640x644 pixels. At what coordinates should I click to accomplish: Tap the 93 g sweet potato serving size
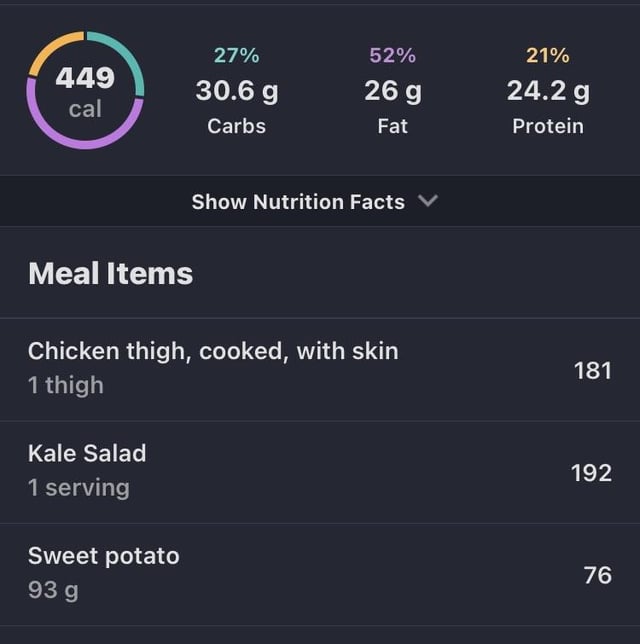pos(53,591)
